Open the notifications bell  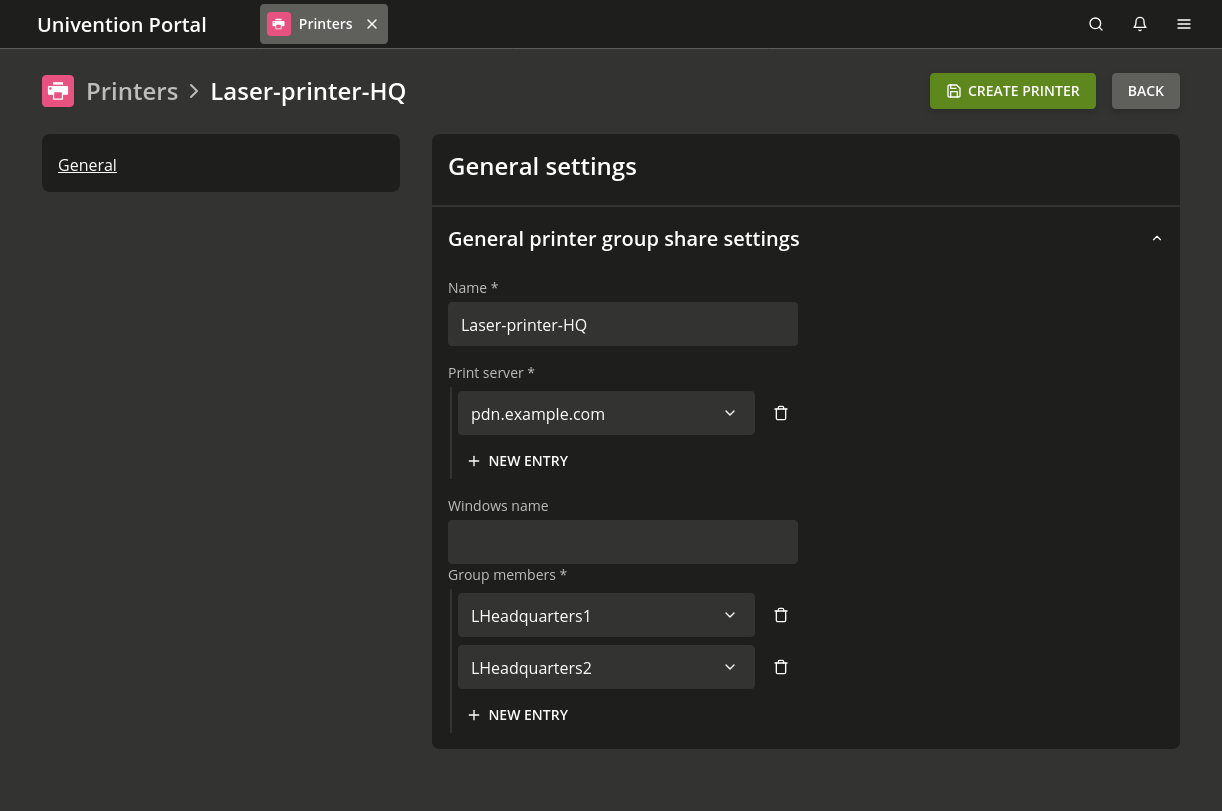coord(1140,23)
